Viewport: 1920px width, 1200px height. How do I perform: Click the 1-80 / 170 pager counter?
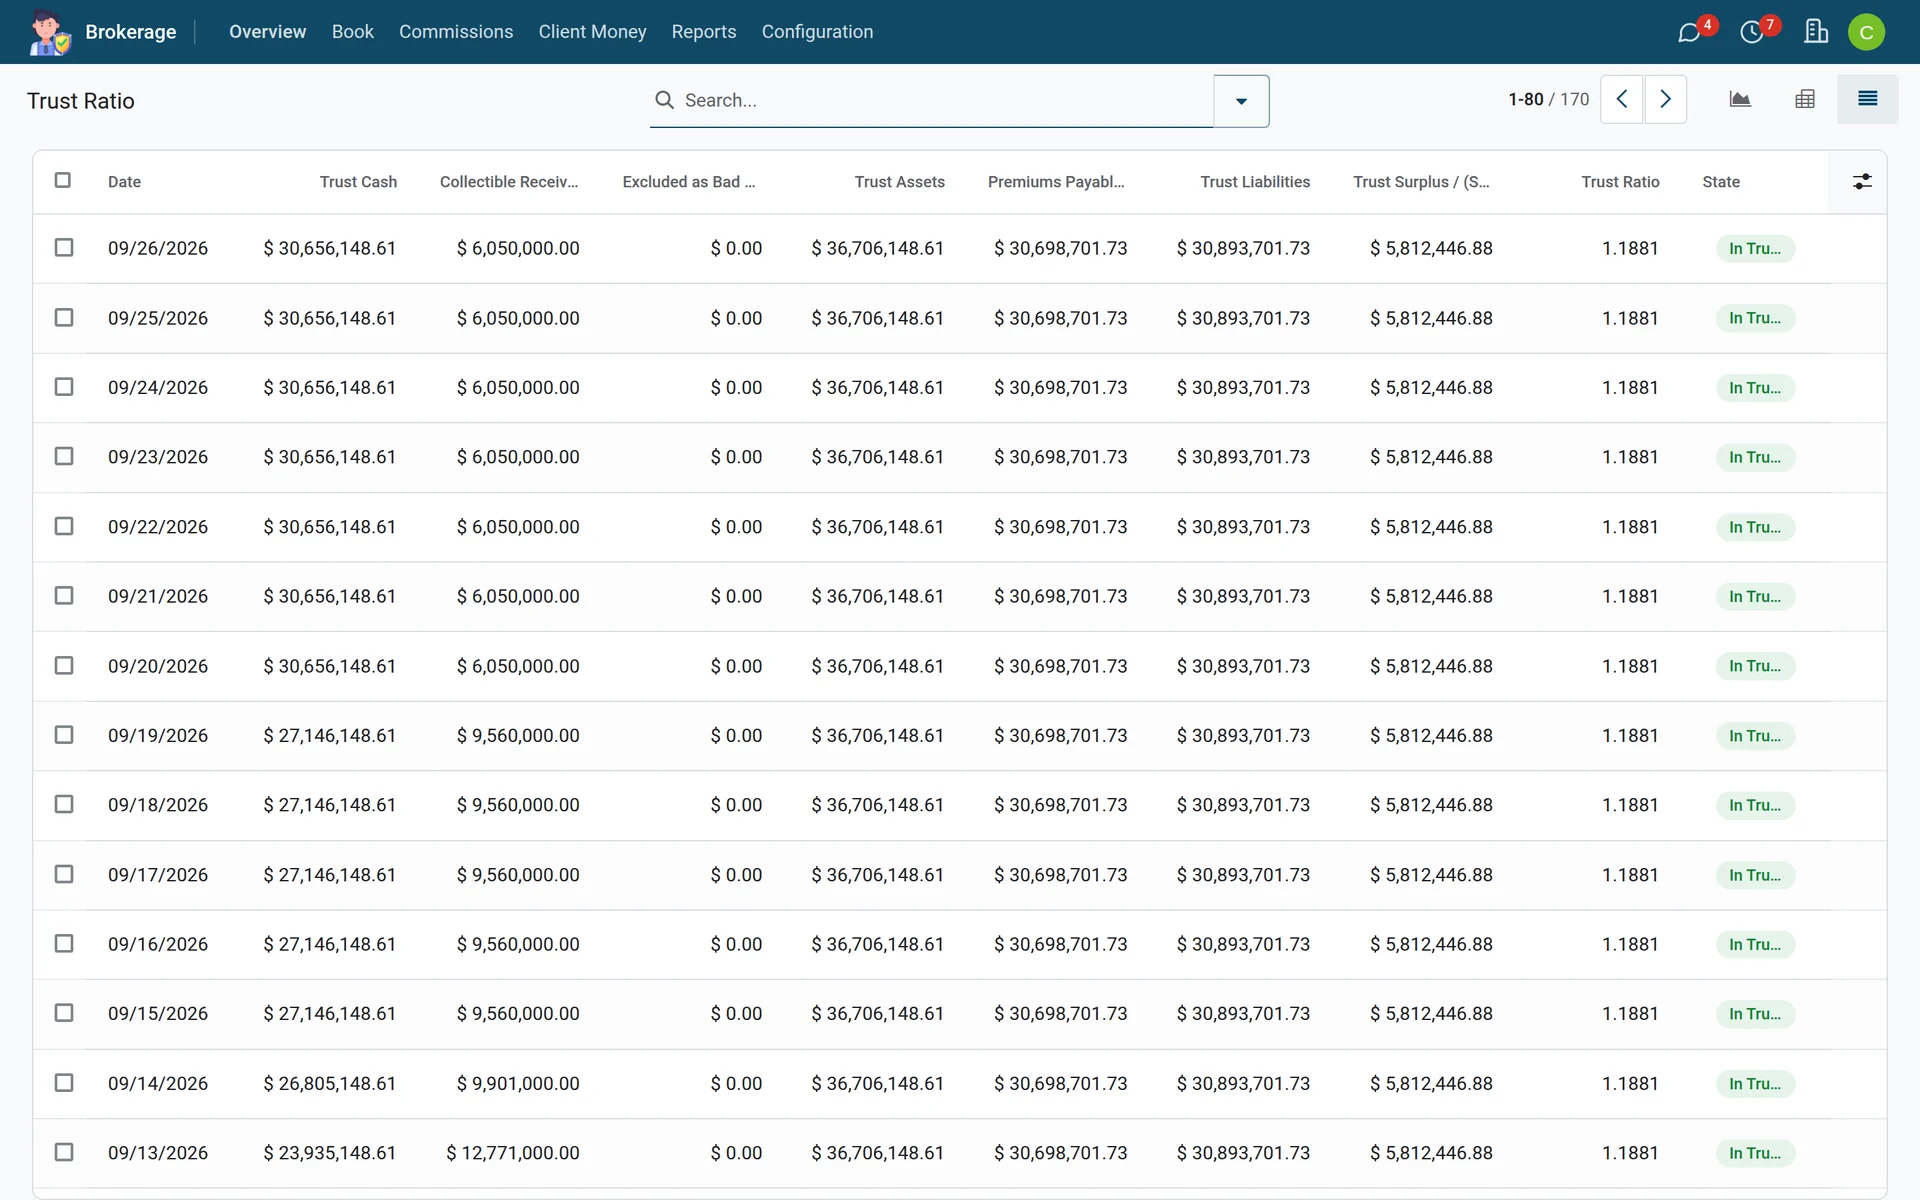point(1548,99)
